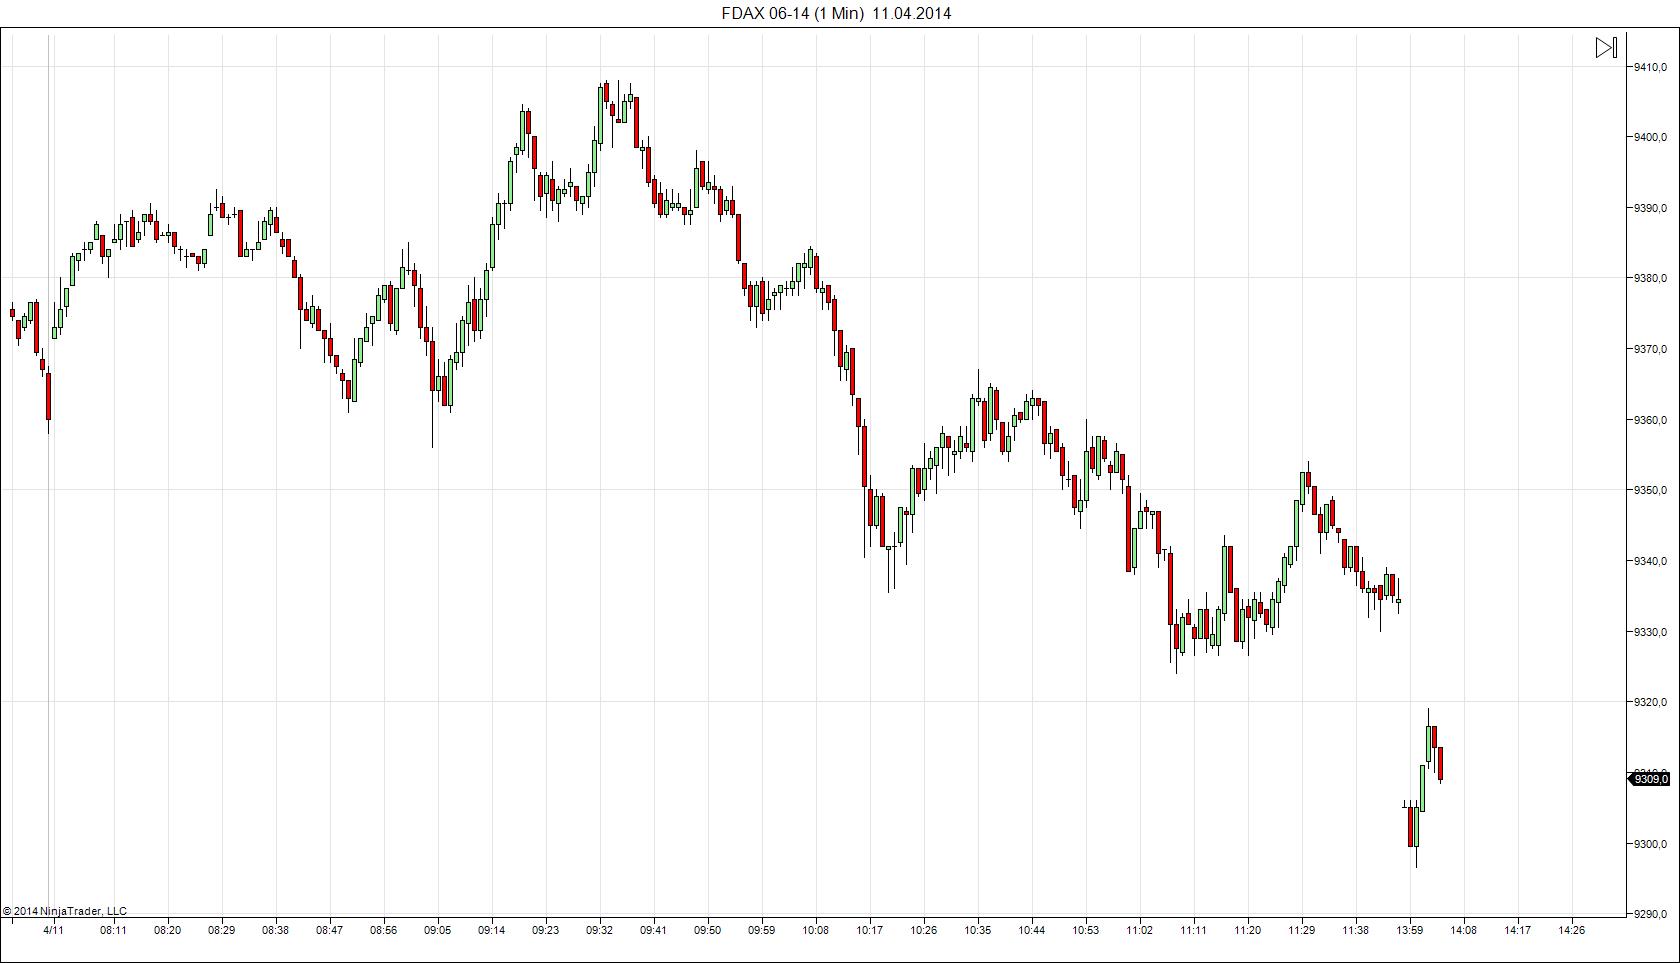This screenshot has height=963, width=1680.
Task: Click the 9330,0 price axis label
Action: pyautogui.click(x=1650, y=632)
